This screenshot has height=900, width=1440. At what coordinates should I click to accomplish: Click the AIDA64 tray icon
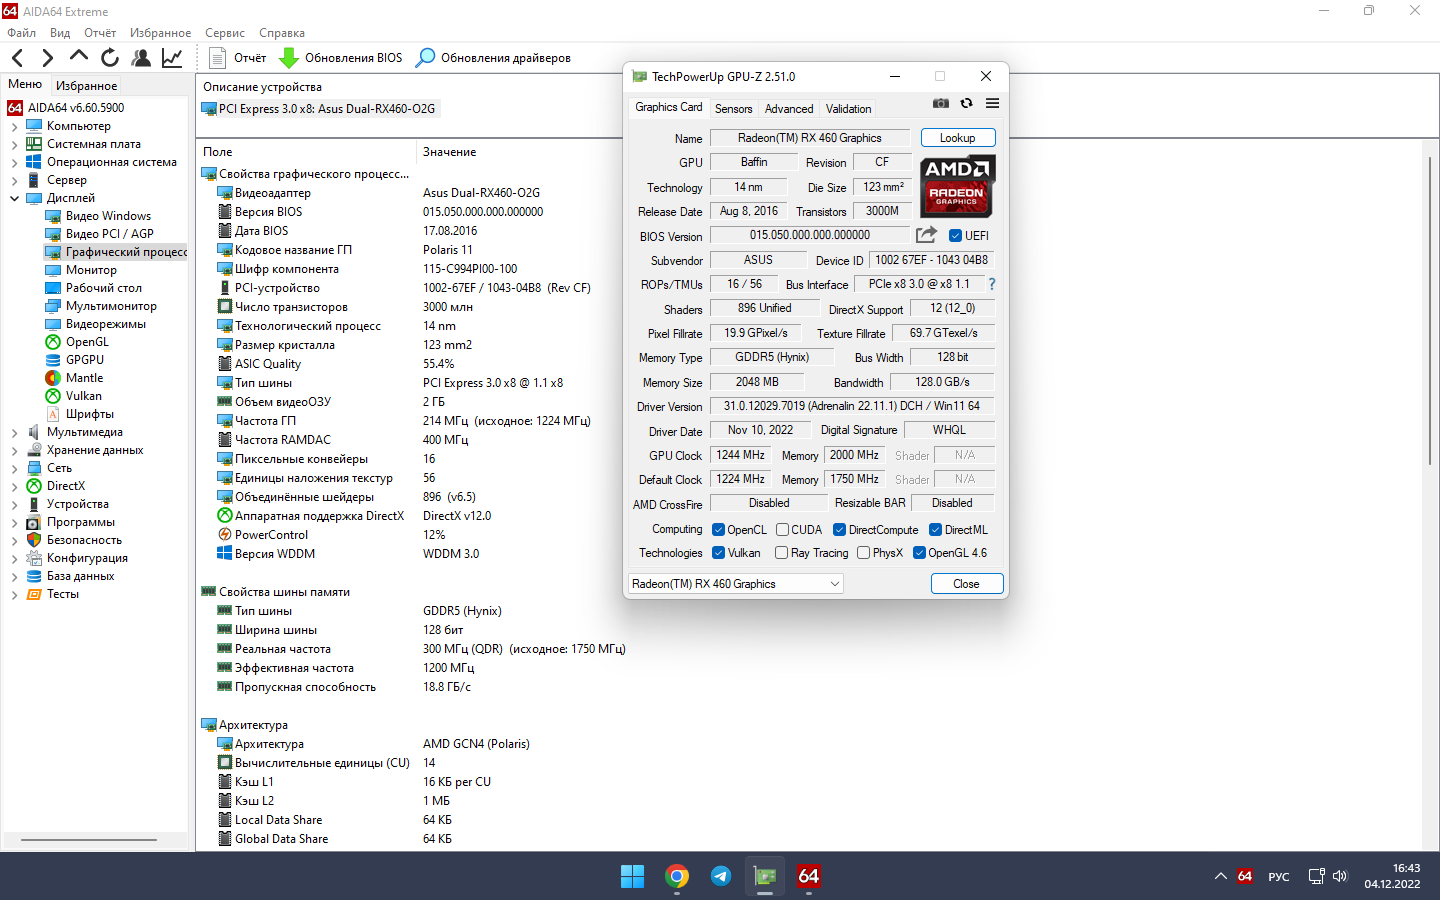(x=1245, y=876)
